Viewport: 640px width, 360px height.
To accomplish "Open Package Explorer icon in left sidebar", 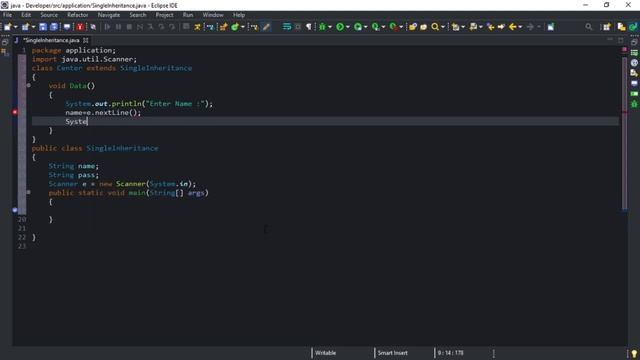I will click(5, 52).
